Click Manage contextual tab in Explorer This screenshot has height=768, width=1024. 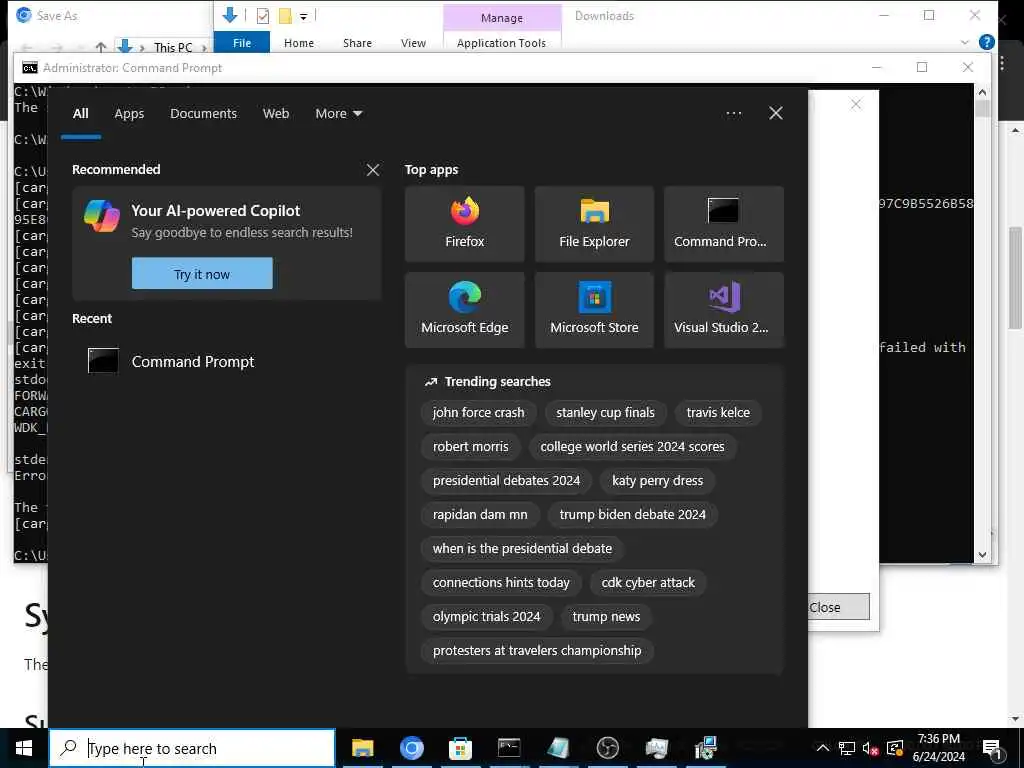tap(502, 18)
